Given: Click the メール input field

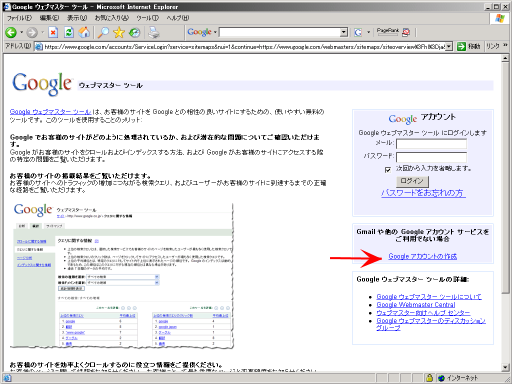Looking at the screenshot, I should point(431,144).
